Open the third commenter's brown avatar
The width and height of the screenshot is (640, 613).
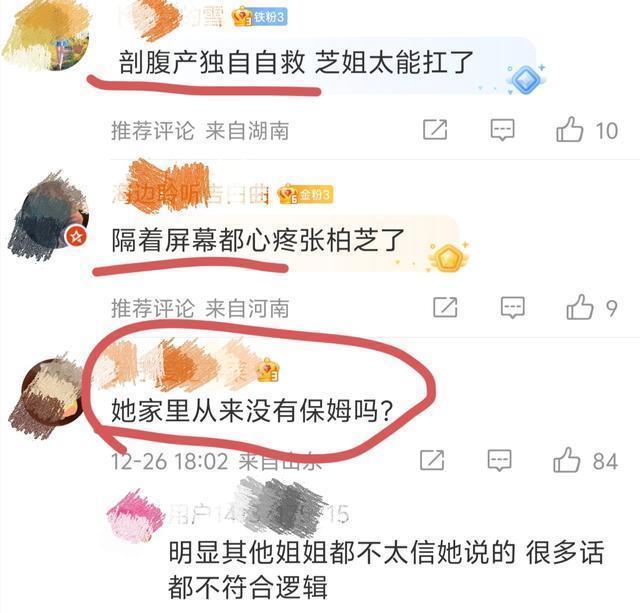point(49,394)
